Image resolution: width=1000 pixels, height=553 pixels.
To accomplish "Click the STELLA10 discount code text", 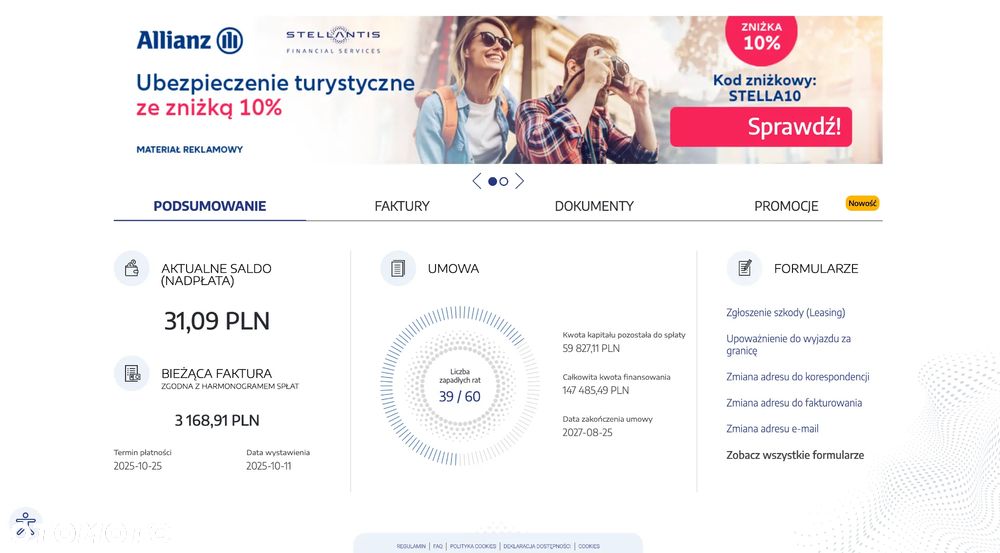I will pyautogui.click(x=765, y=96).
